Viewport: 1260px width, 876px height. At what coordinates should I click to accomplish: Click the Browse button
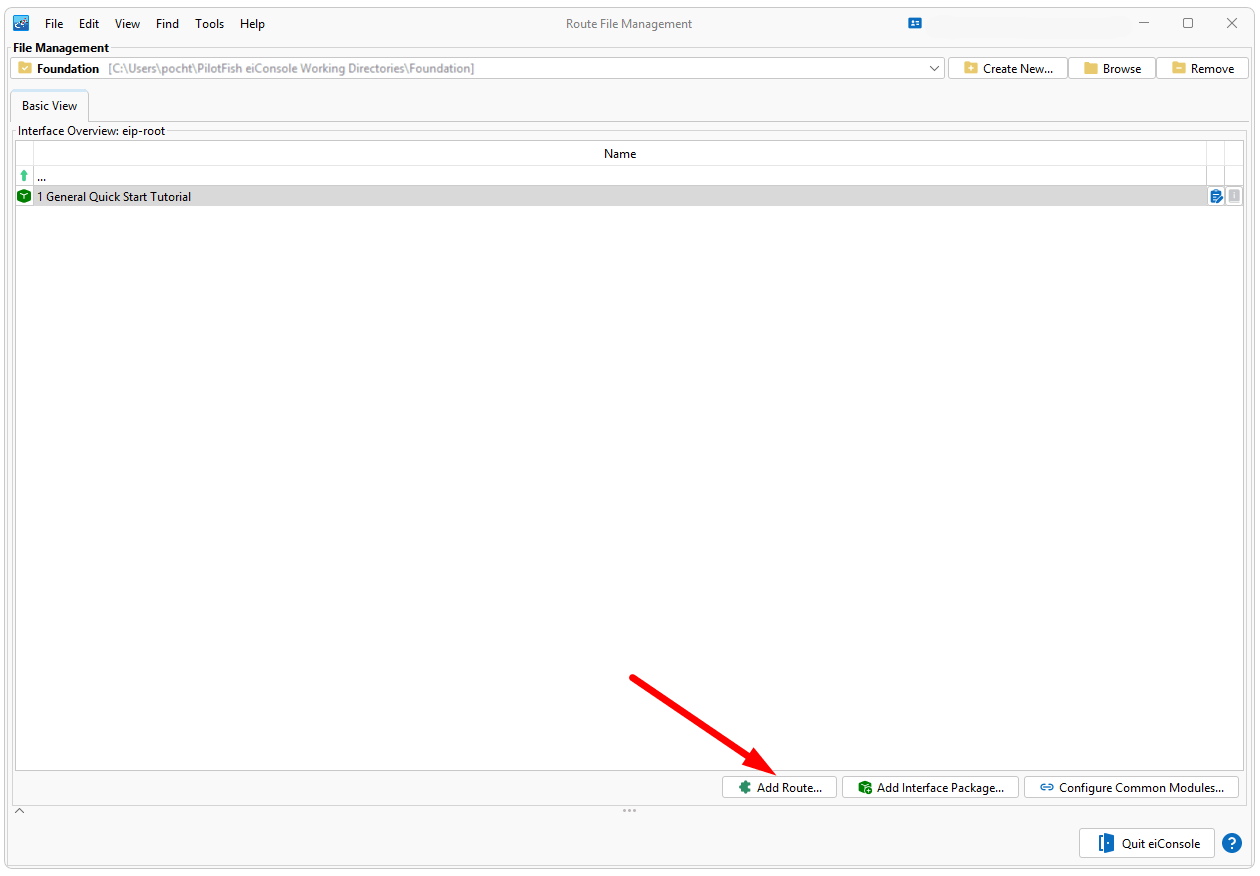point(1112,69)
